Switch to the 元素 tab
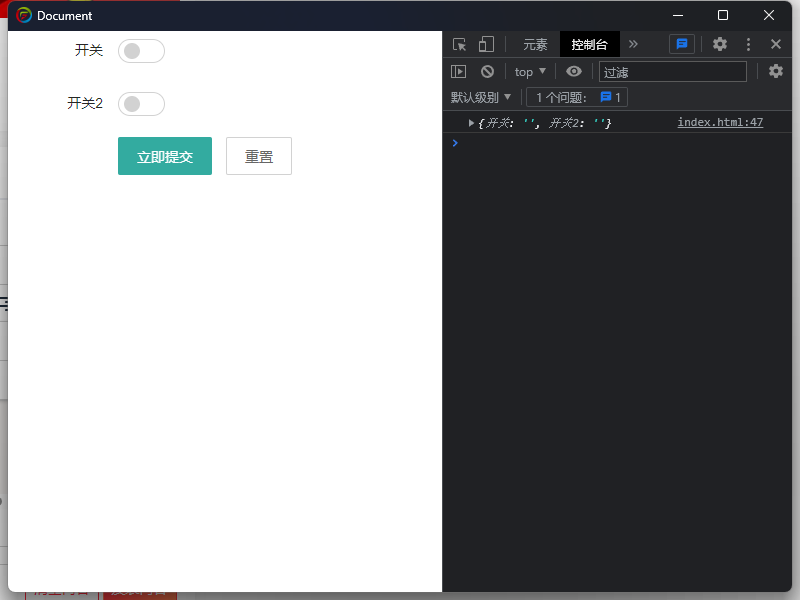Image resolution: width=800 pixels, height=600 pixels. coord(535,44)
